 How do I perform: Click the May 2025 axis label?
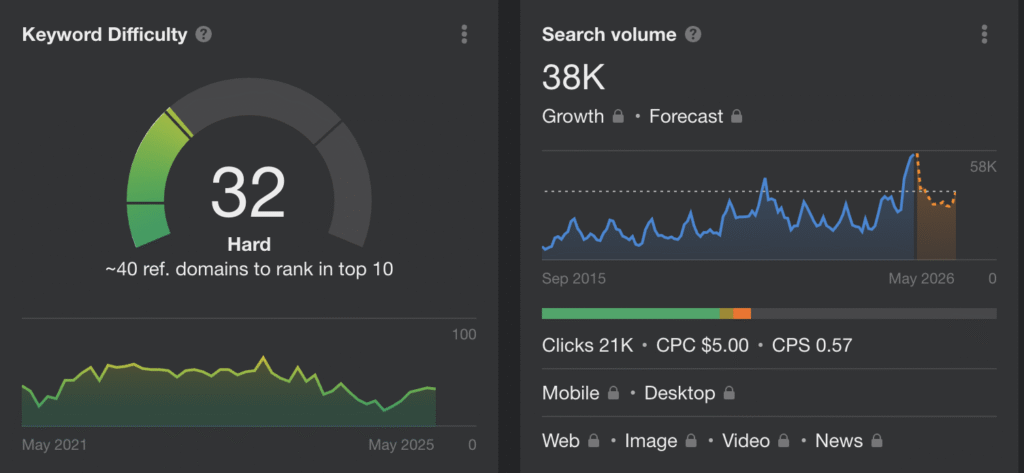[x=401, y=445]
